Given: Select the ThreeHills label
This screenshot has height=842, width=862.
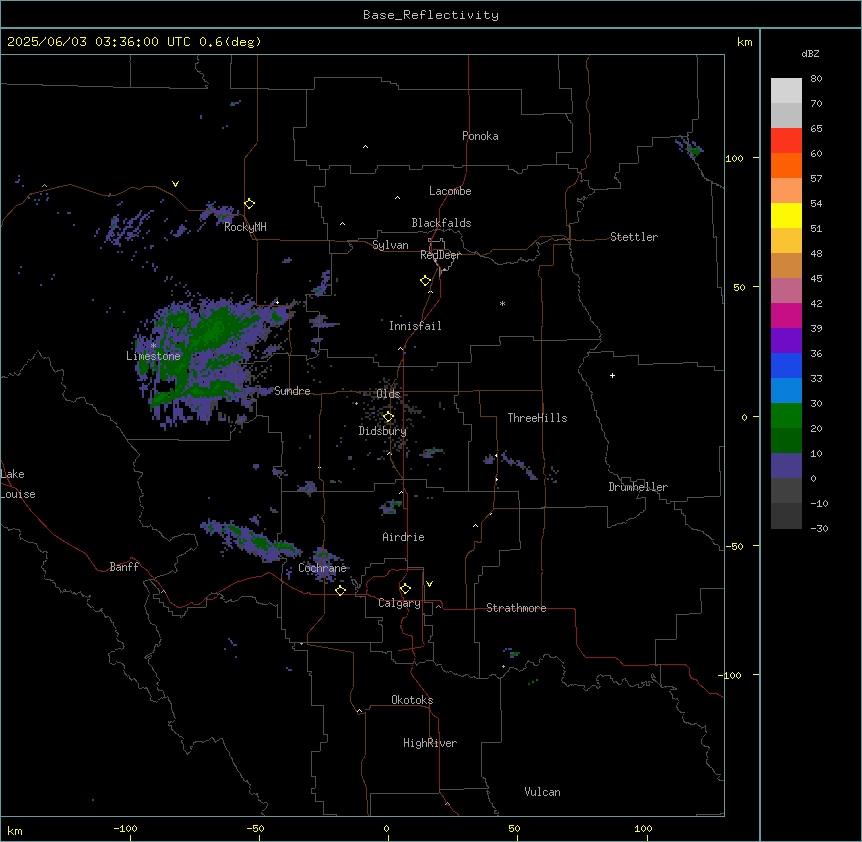Looking at the screenshot, I should click(537, 418).
